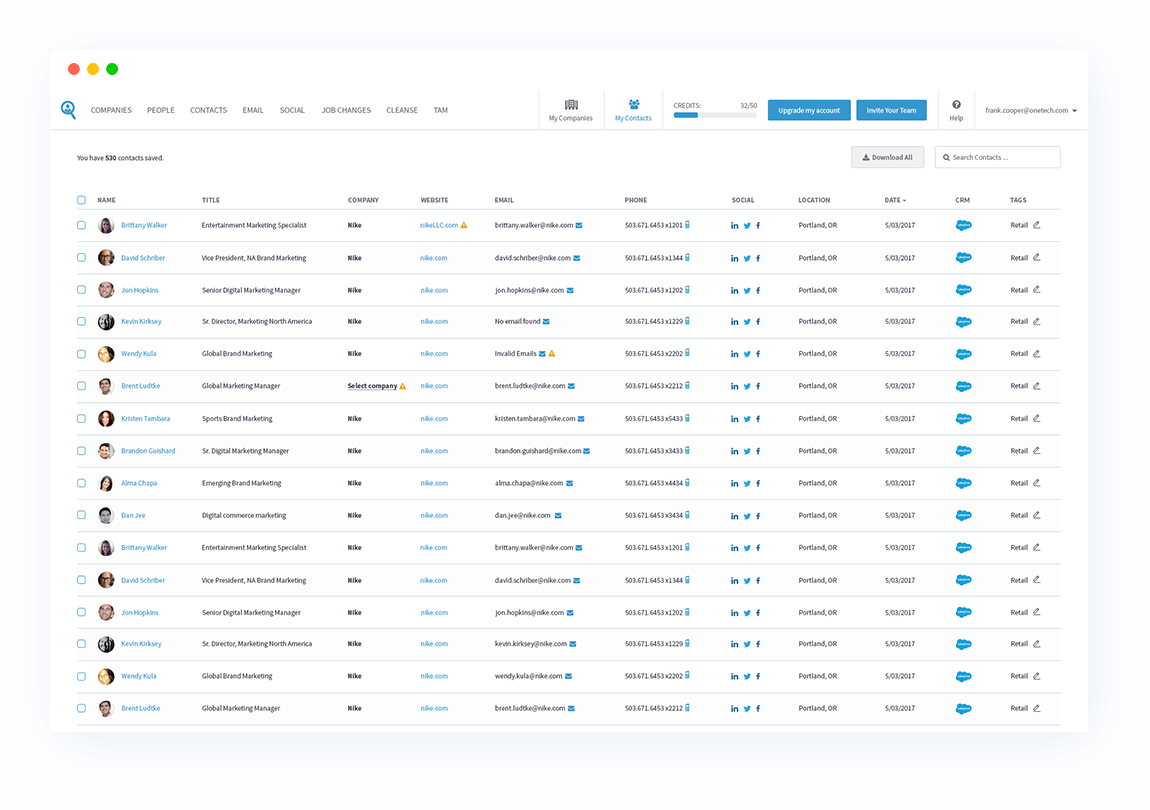Open frank.cooper@onetech.com account dropdown
The image size is (1150, 810).
[1030, 111]
